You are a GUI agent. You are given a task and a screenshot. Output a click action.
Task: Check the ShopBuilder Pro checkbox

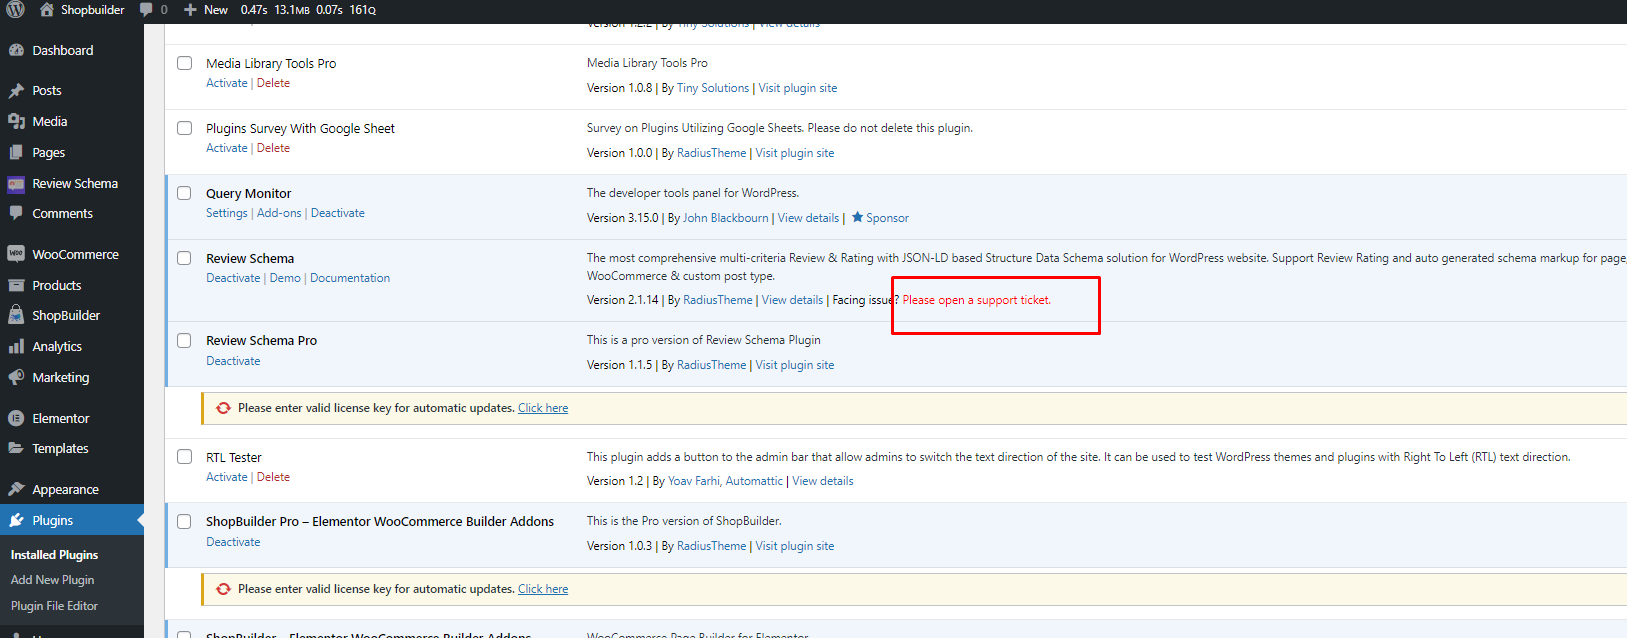[184, 521]
